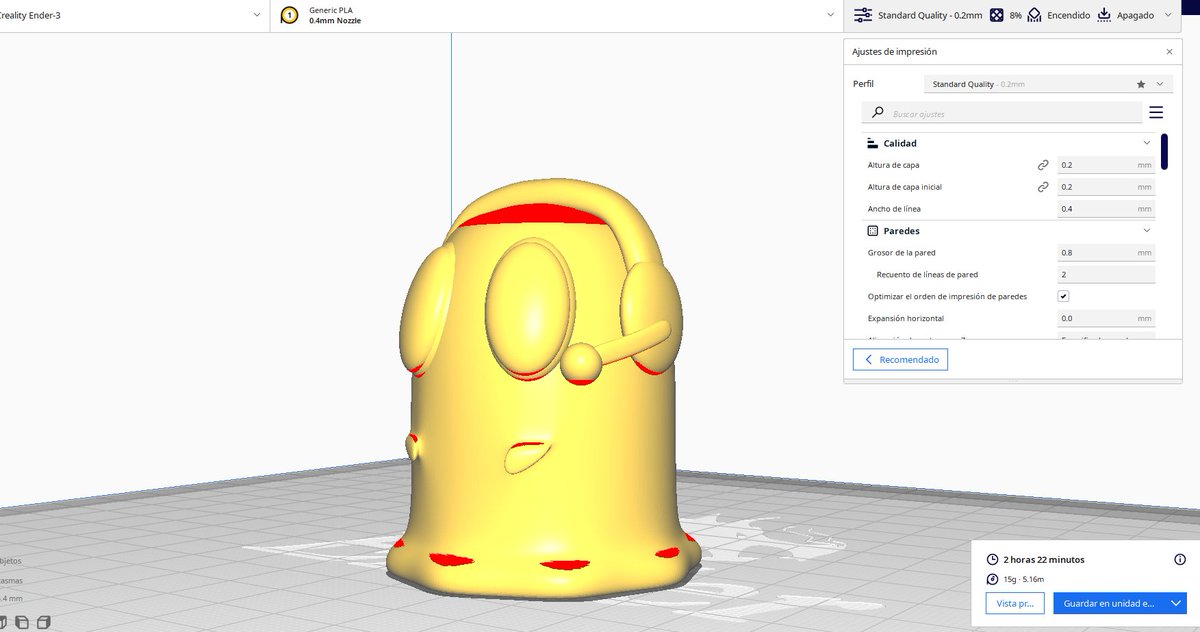Toggle Optimizar el orden de impresión de paredes checkbox
Screen dimensions: 1200x632
(x=1063, y=296)
